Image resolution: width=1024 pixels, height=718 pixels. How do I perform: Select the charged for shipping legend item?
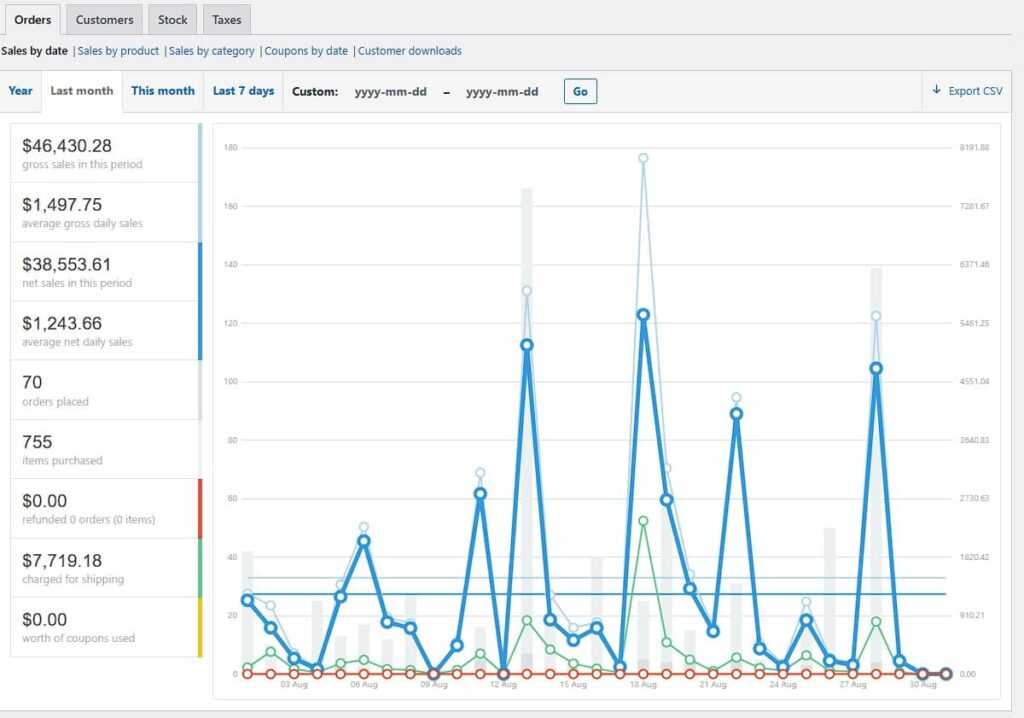105,568
